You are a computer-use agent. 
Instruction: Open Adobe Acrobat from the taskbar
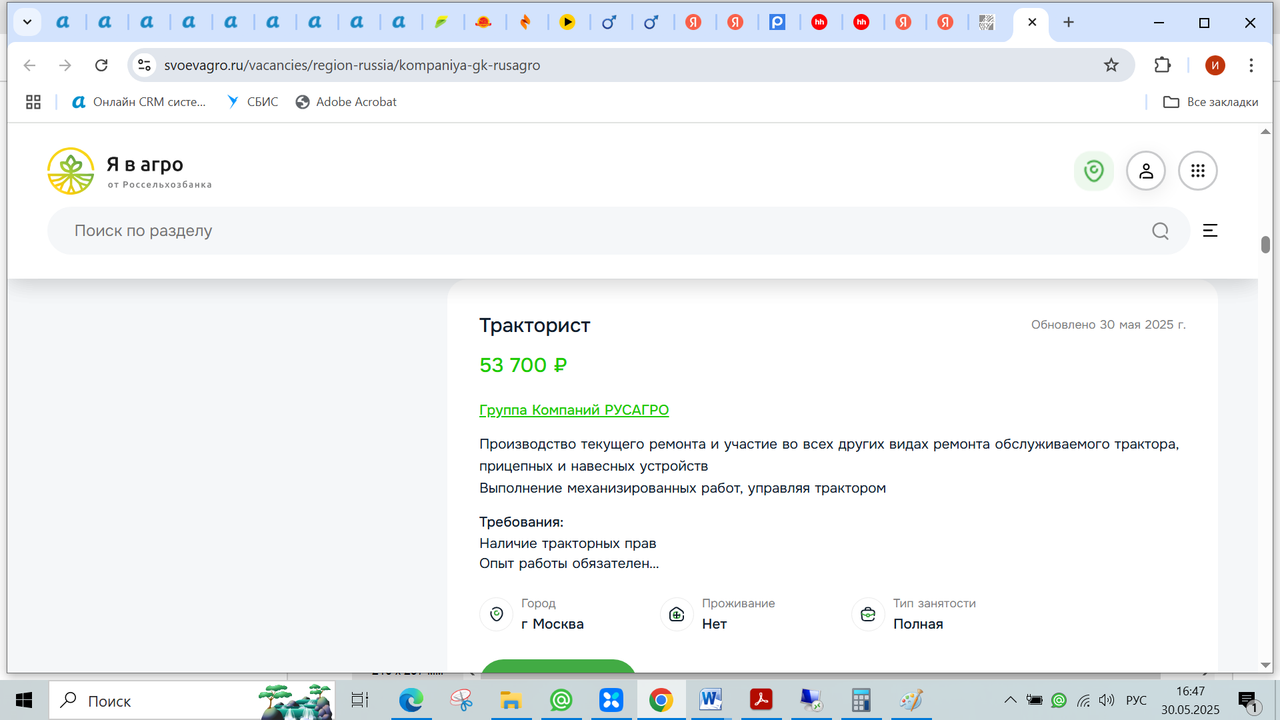(x=761, y=700)
